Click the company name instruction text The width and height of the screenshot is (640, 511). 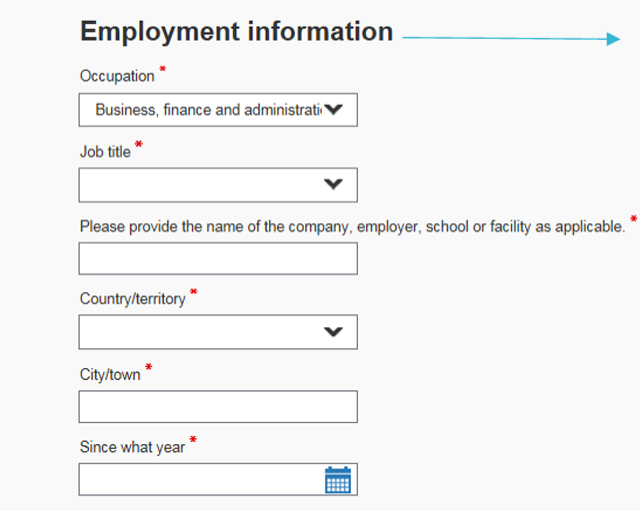point(352,226)
